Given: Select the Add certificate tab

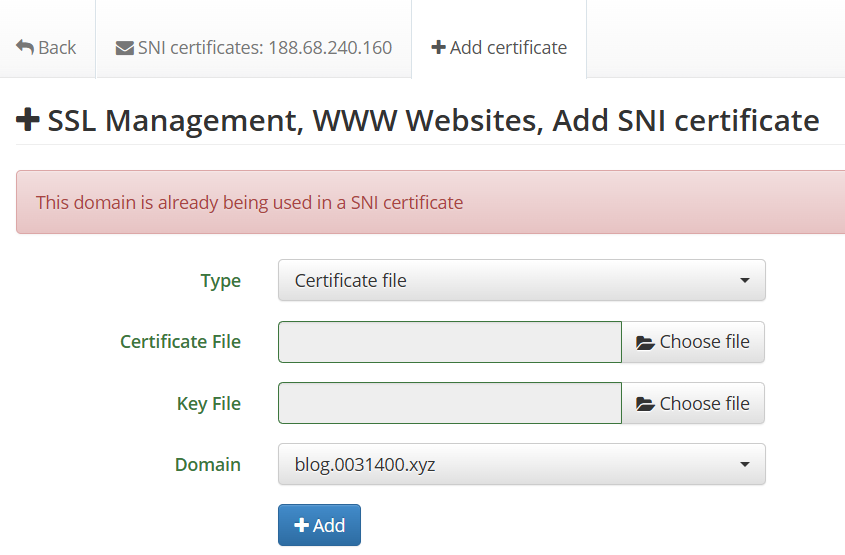Looking at the screenshot, I should coord(499,47).
